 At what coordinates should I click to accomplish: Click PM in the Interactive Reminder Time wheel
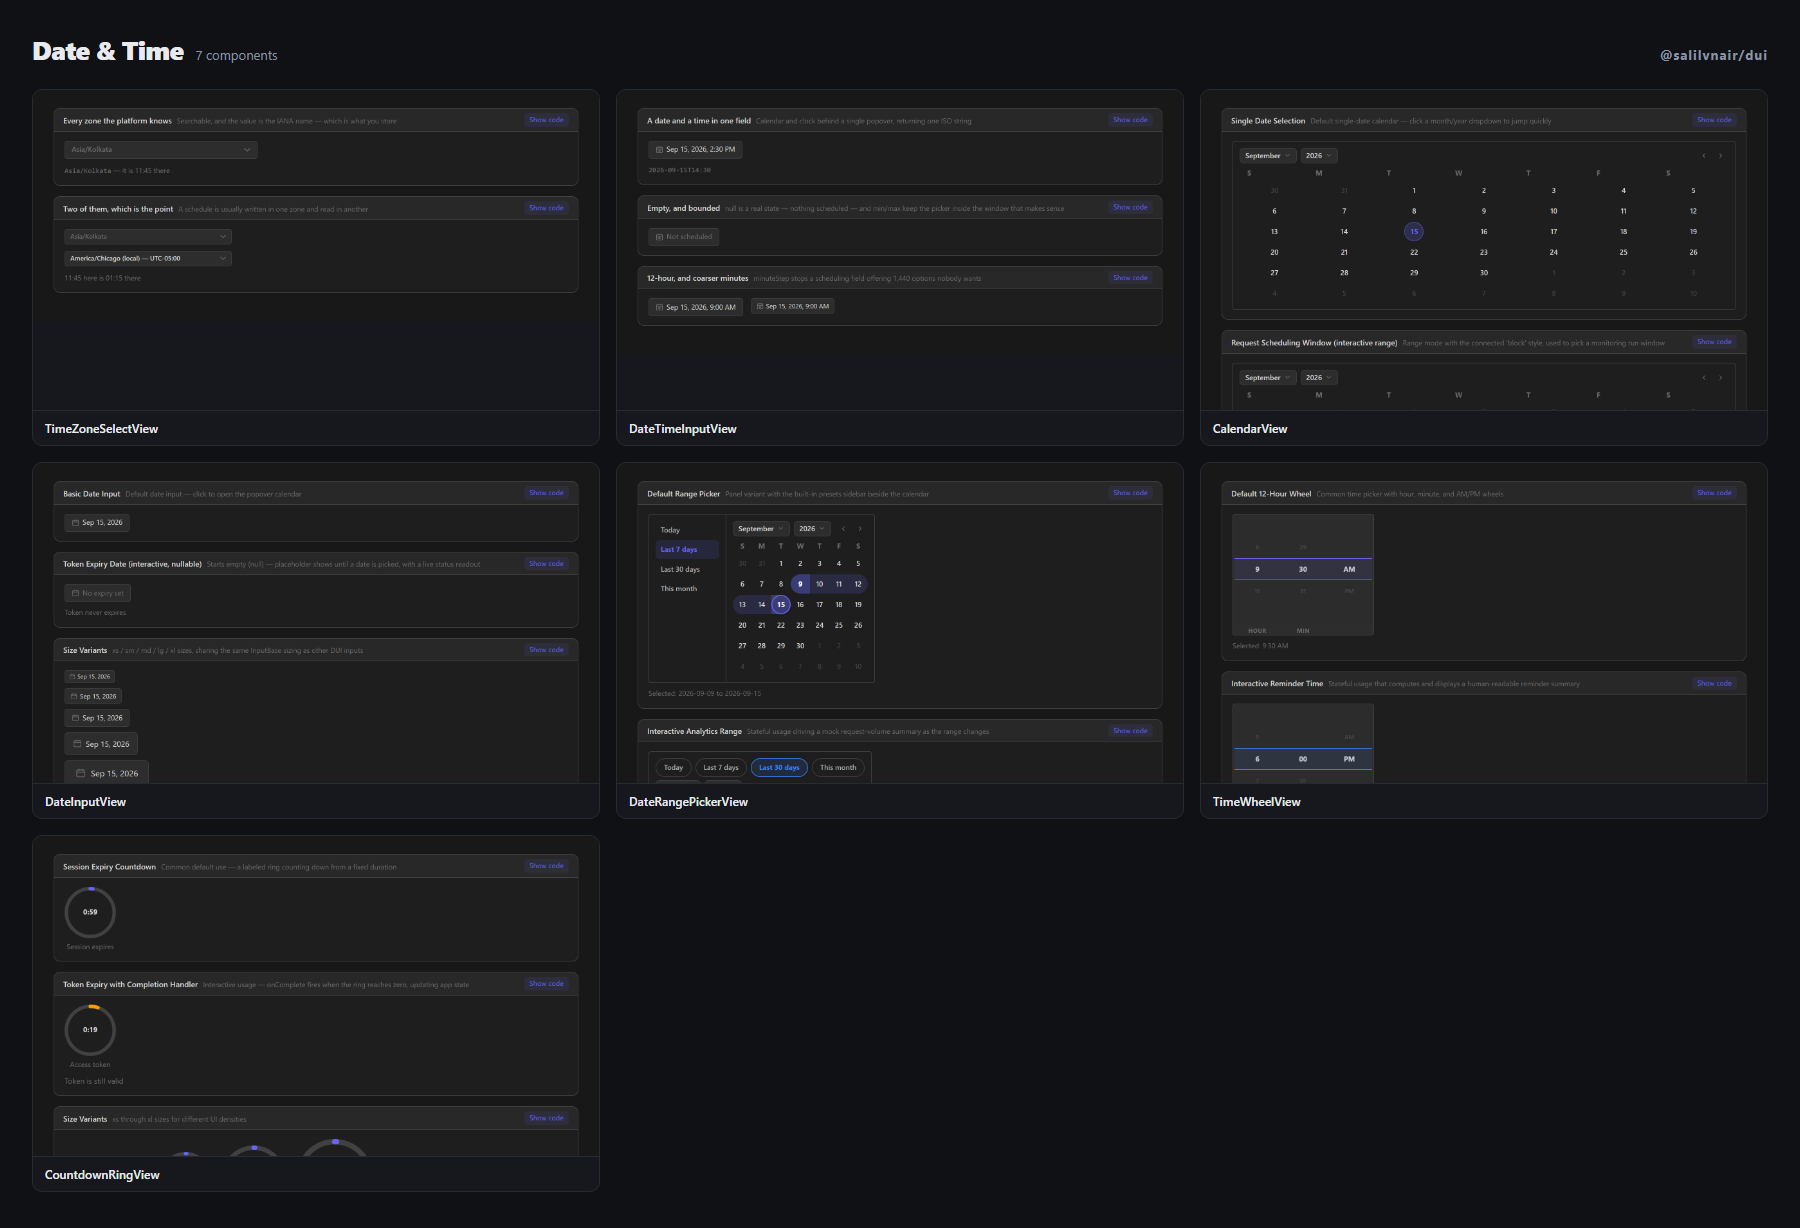(1349, 760)
